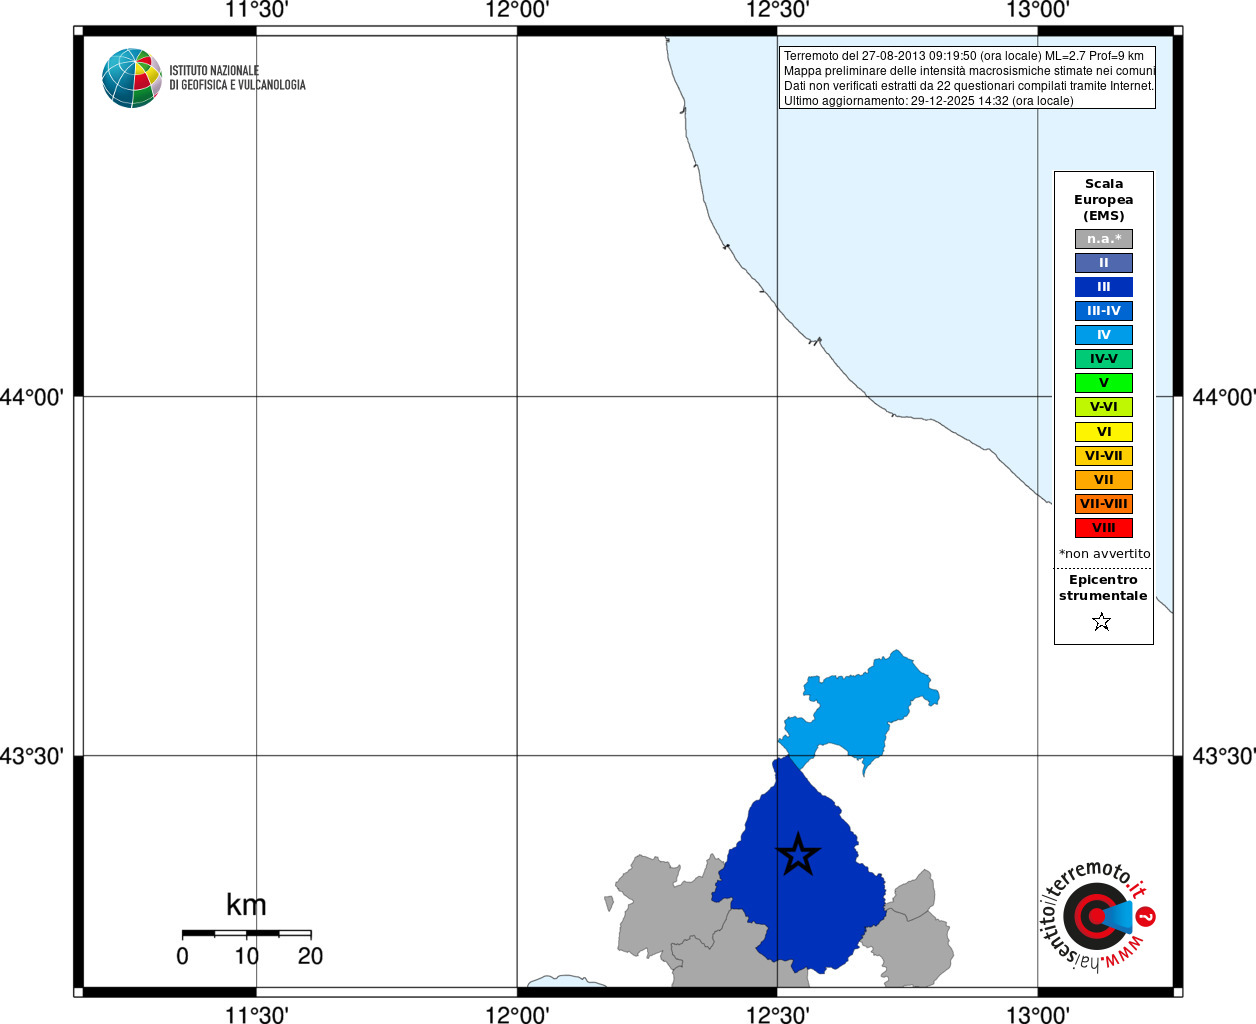The width and height of the screenshot is (1256, 1024).
Task: Select the III-IV intensity swatch
Action: coord(1104,311)
